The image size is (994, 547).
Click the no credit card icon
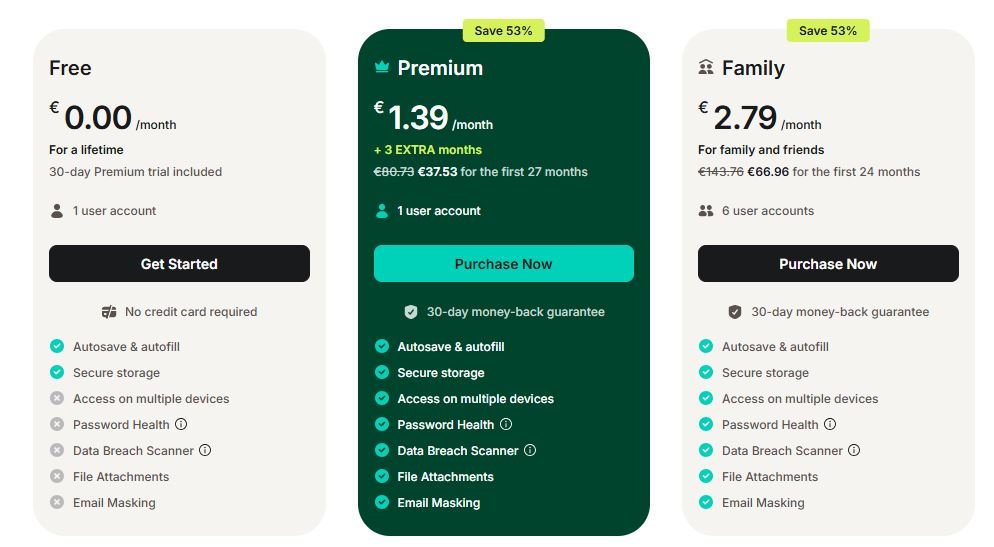110,312
